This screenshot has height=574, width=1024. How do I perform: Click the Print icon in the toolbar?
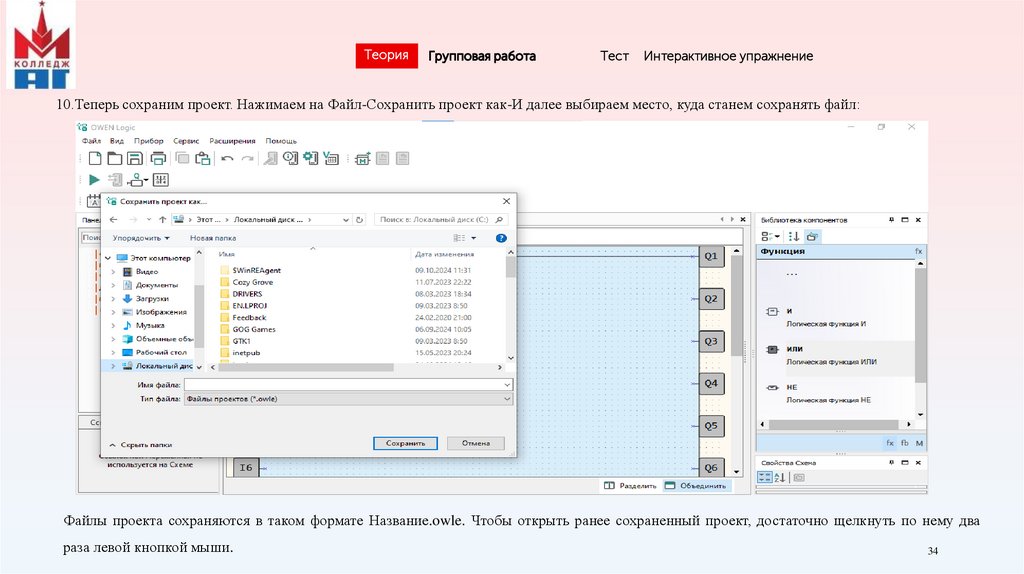click(x=158, y=158)
